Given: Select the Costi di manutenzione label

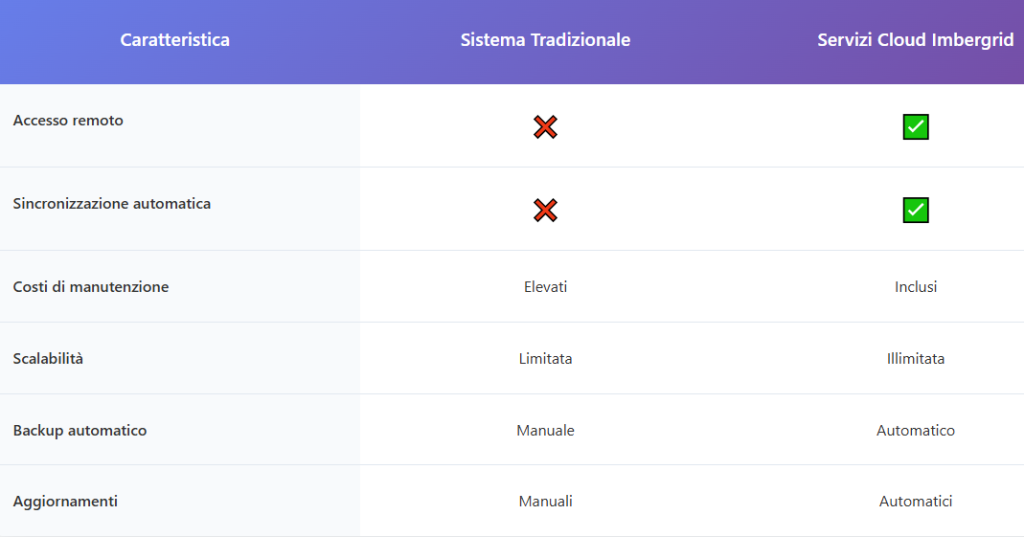Looking at the screenshot, I should click(x=91, y=287).
